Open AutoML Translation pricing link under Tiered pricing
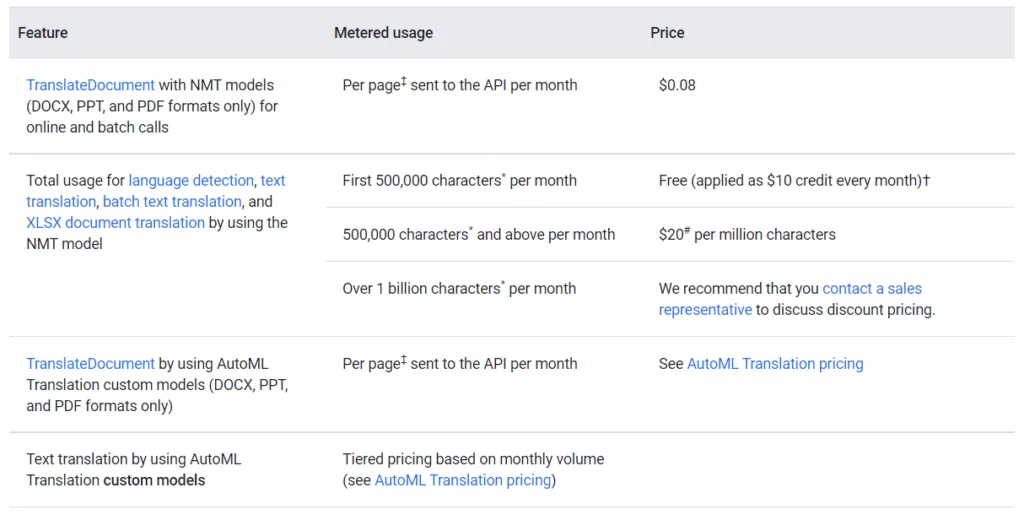This screenshot has height=531, width=1024. tap(463, 480)
